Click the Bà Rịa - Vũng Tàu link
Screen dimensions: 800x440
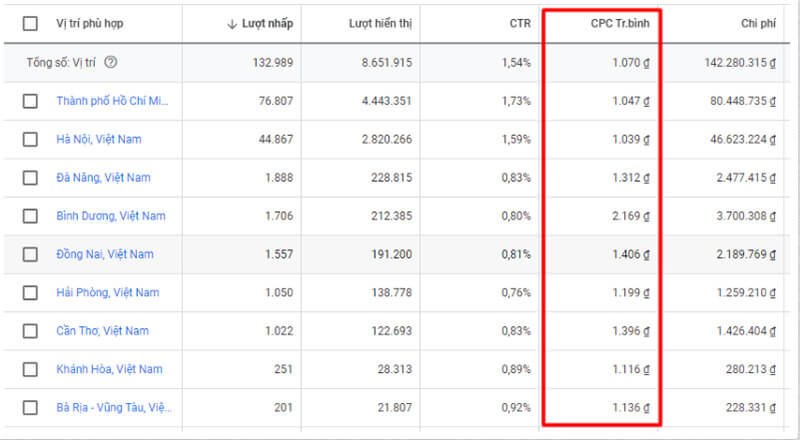click(113, 408)
